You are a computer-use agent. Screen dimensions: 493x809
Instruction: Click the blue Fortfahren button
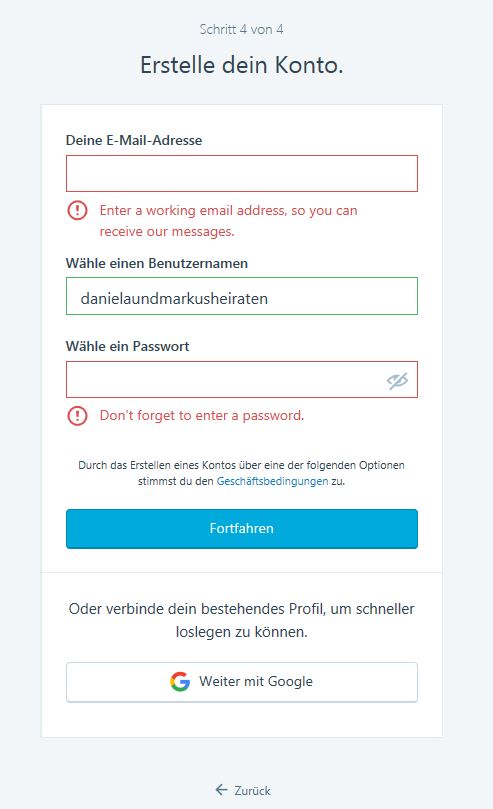coord(242,528)
